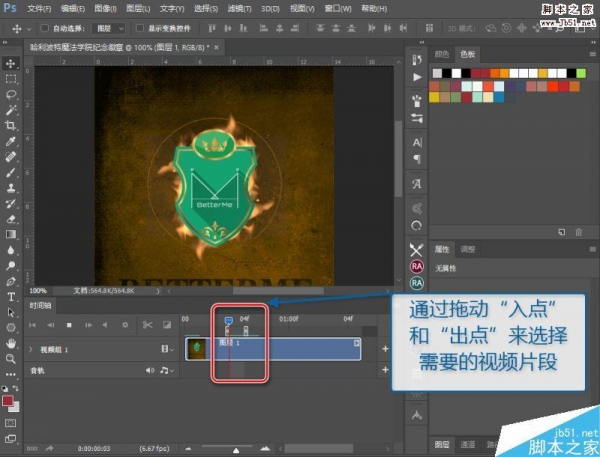Open the film strip menu on 视频组 1
600x457 pixels.
(x=166, y=349)
